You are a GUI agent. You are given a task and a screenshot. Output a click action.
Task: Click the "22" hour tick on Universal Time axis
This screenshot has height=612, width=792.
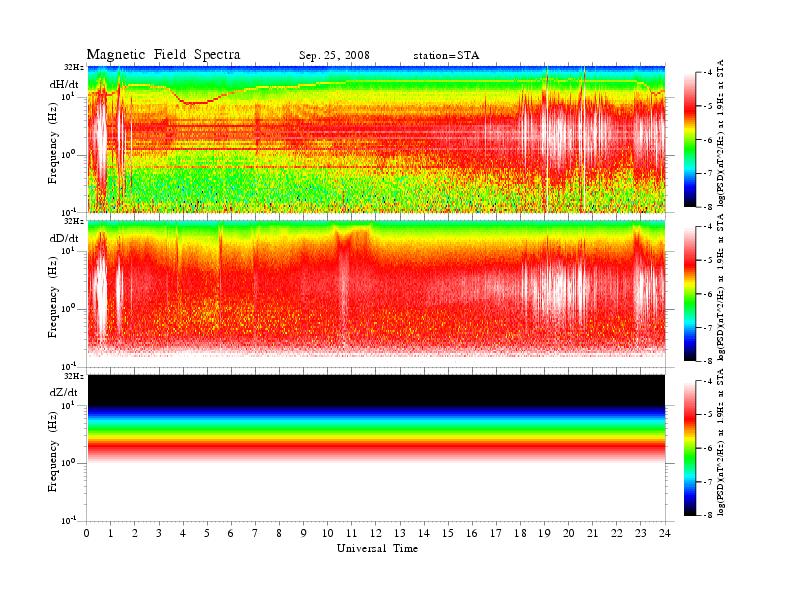point(617,533)
